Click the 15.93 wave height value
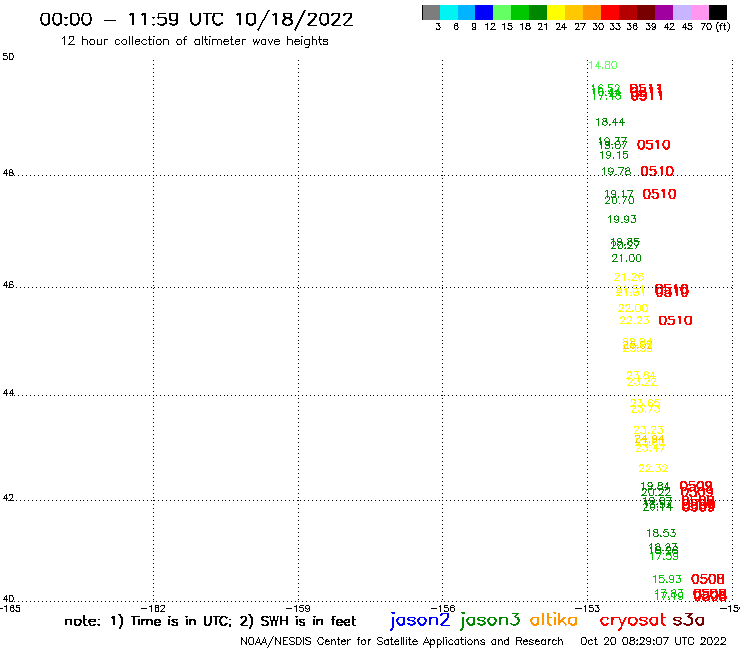Image resolution: width=740 pixels, height=650 pixels. tap(667, 579)
